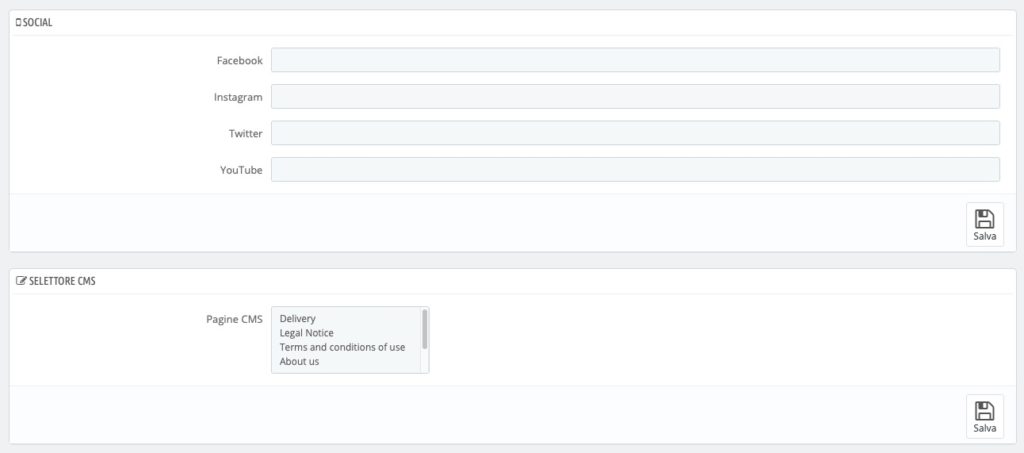This screenshot has width=1024, height=453.
Task: Click the edit pencil icon beside SELETTORE CMS
Action: [22, 281]
